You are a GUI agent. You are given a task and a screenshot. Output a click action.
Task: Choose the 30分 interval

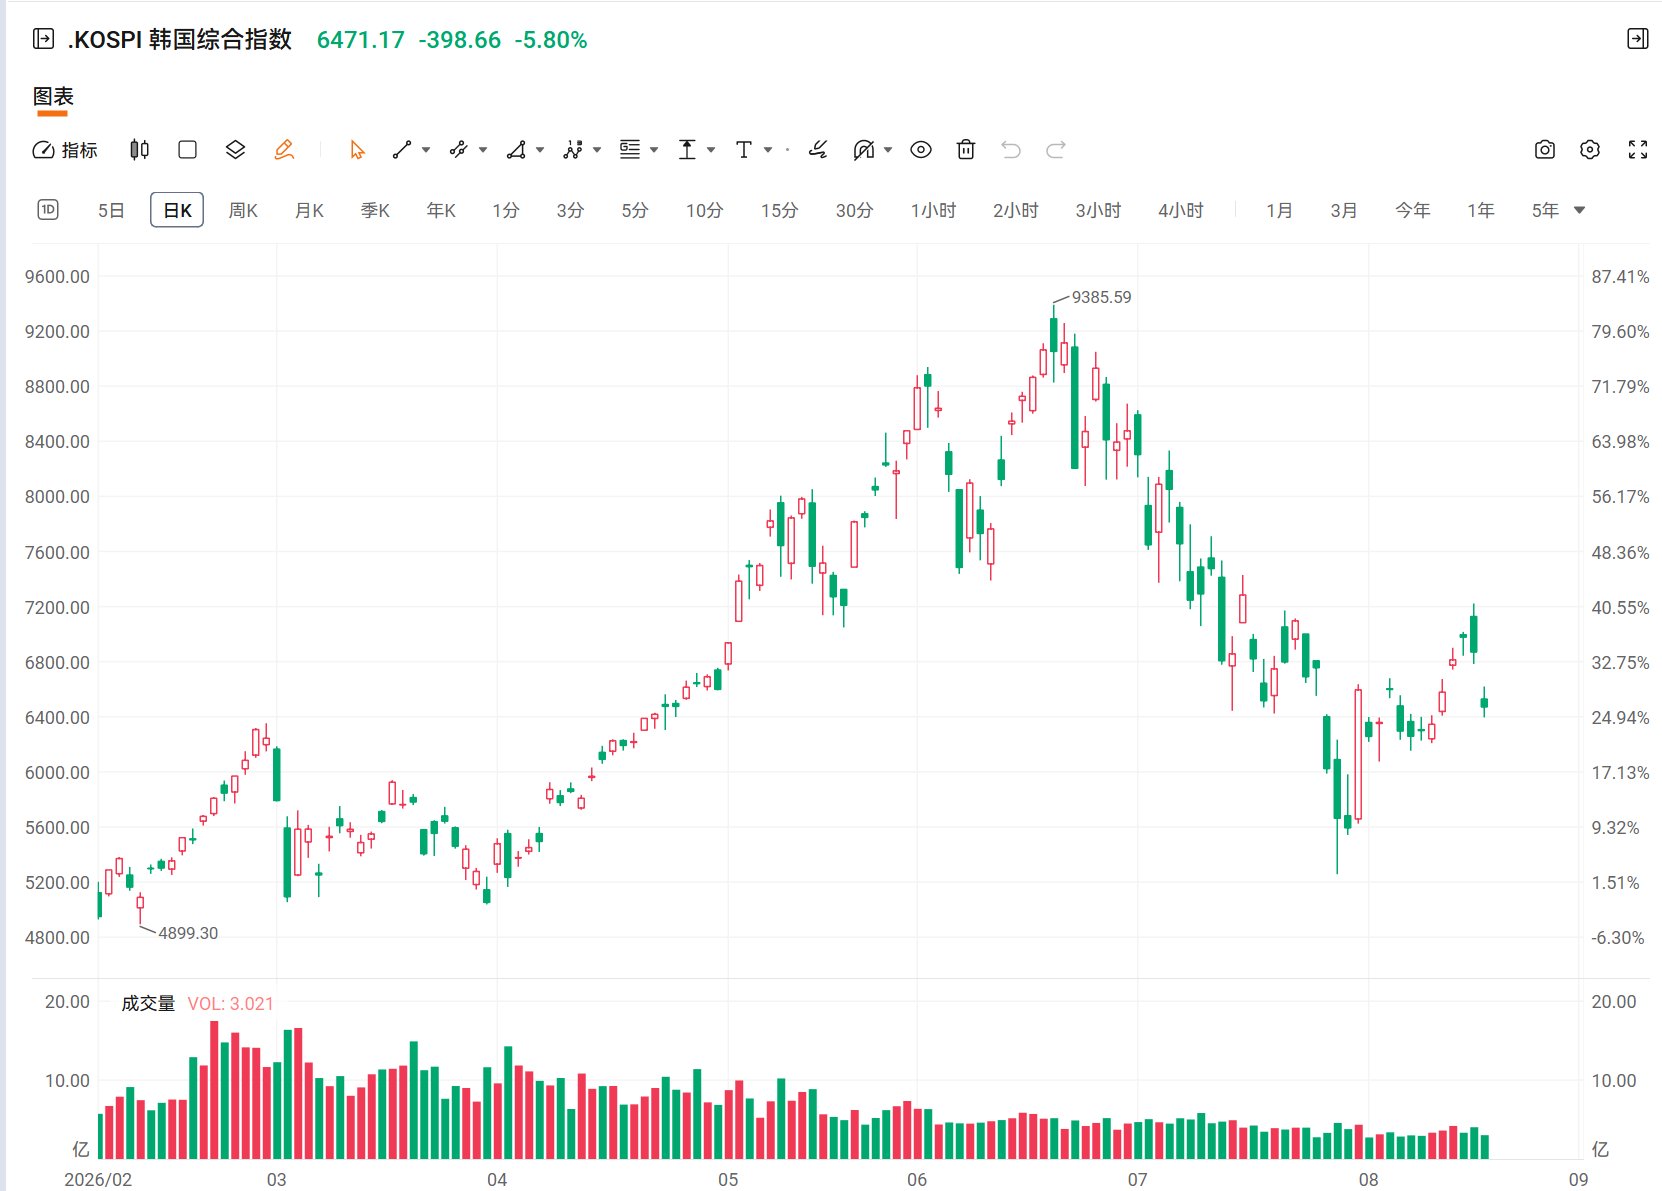tap(855, 210)
